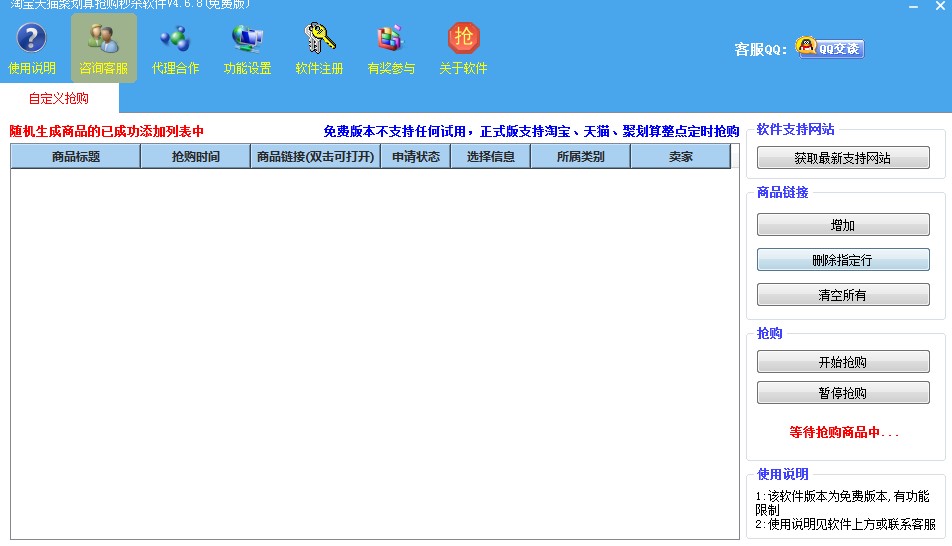Viewport: 952px width, 546px height.
Task: Click 获取最新支持网站 button
Action: 843,158
